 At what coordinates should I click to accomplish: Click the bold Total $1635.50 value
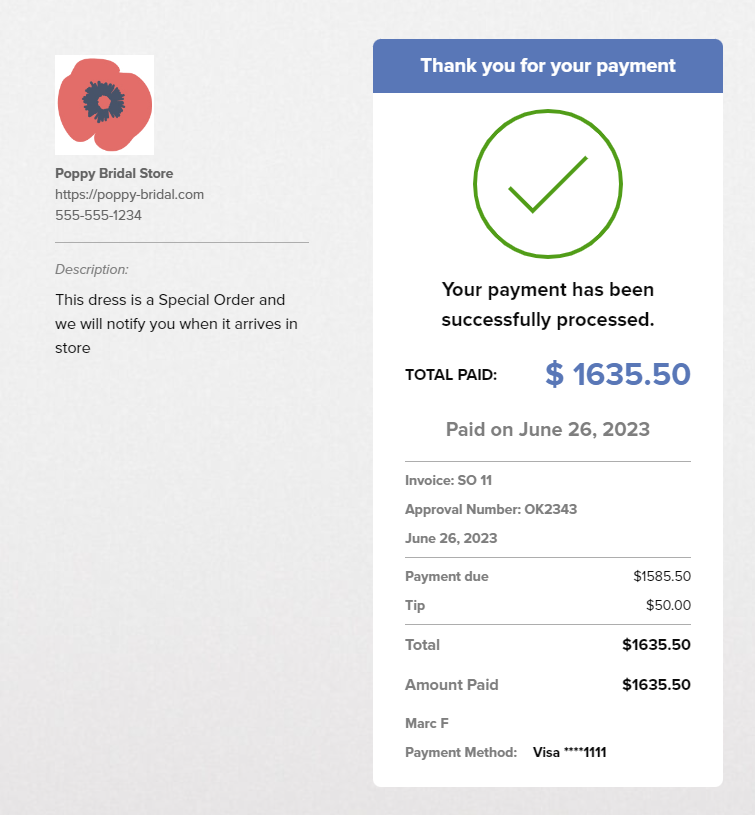point(656,645)
